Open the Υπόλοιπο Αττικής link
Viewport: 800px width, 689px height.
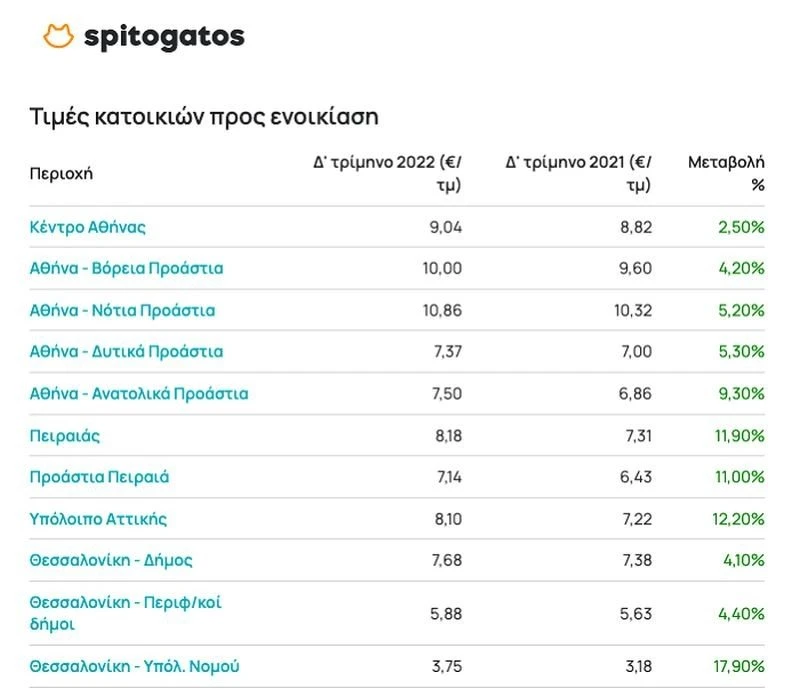click(98, 518)
